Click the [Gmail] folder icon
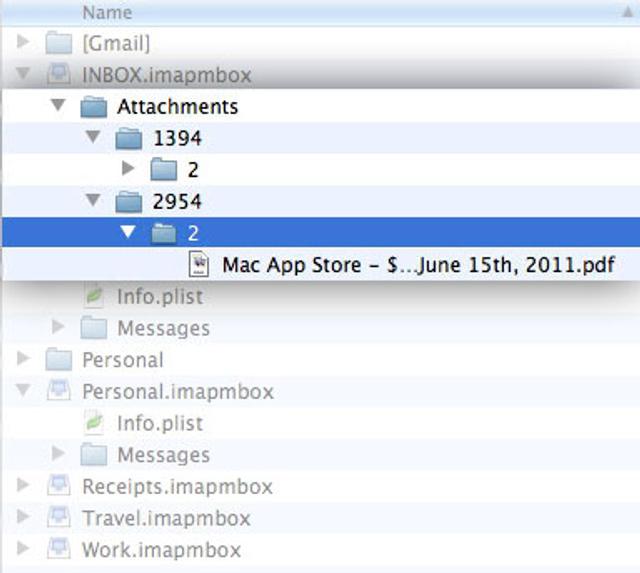The height and width of the screenshot is (573, 640). click(59, 42)
